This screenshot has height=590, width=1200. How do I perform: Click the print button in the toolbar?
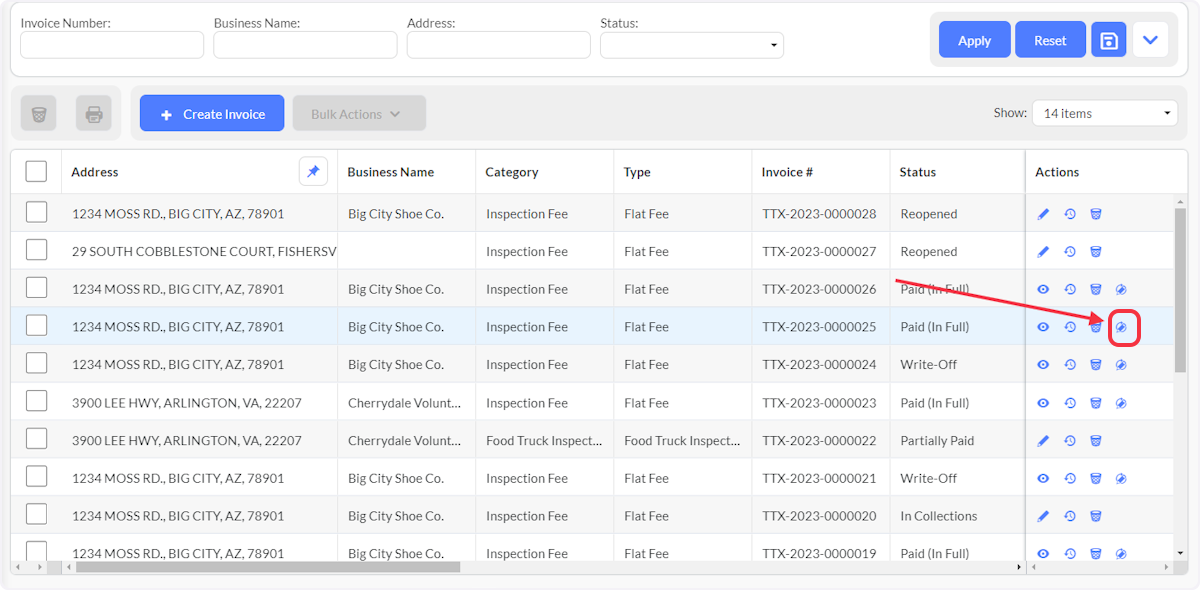(94, 114)
